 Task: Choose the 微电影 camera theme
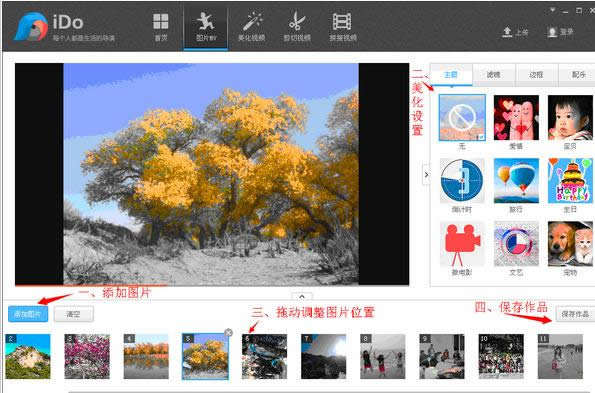462,244
